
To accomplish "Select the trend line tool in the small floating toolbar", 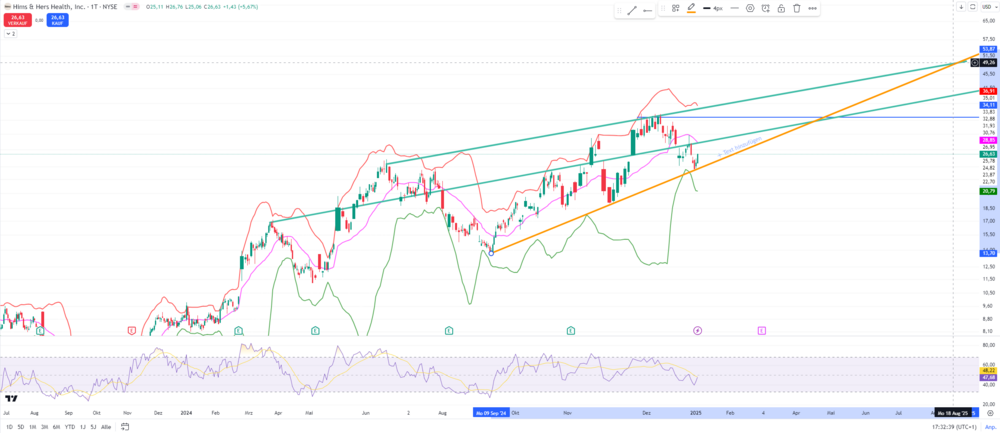I will coord(632,10).
